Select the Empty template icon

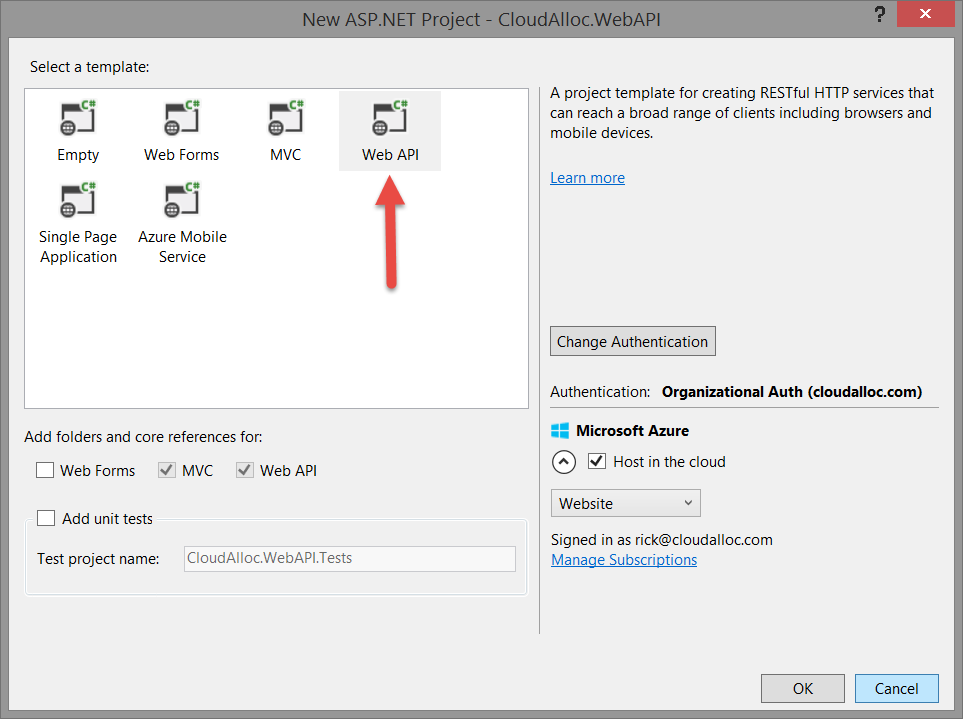pos(78,120)
